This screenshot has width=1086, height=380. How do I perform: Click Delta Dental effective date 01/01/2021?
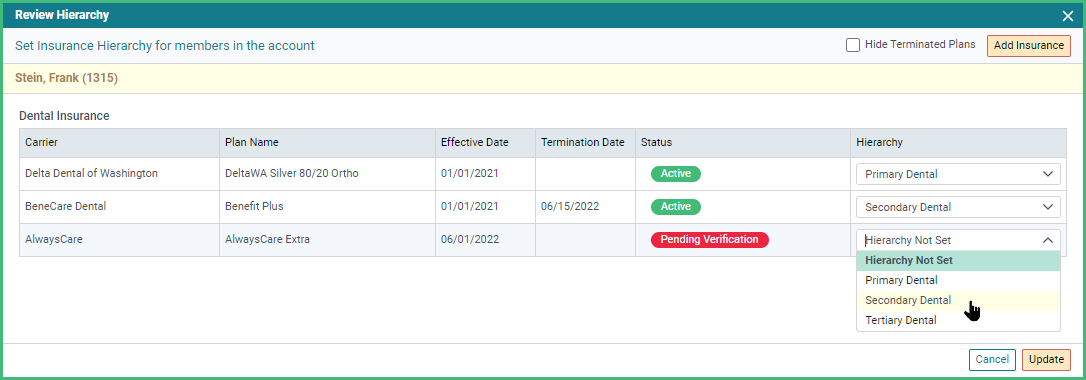pyautogui.click(x=470, y=174)
